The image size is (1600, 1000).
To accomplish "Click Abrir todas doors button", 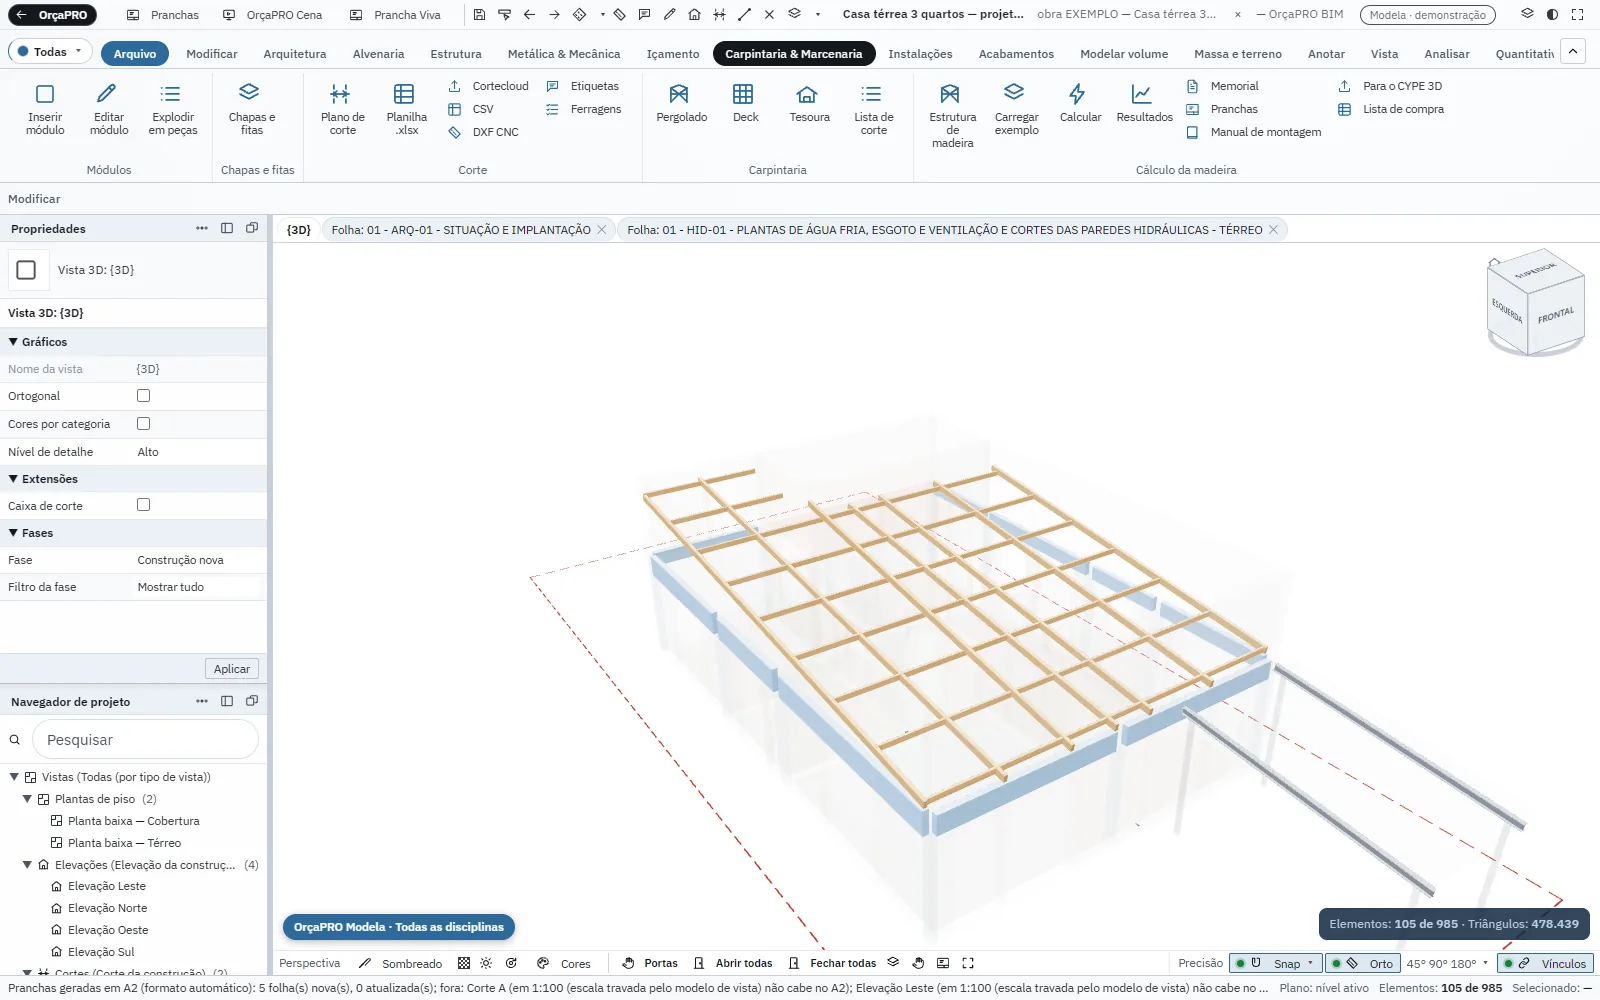I will 733,964.
